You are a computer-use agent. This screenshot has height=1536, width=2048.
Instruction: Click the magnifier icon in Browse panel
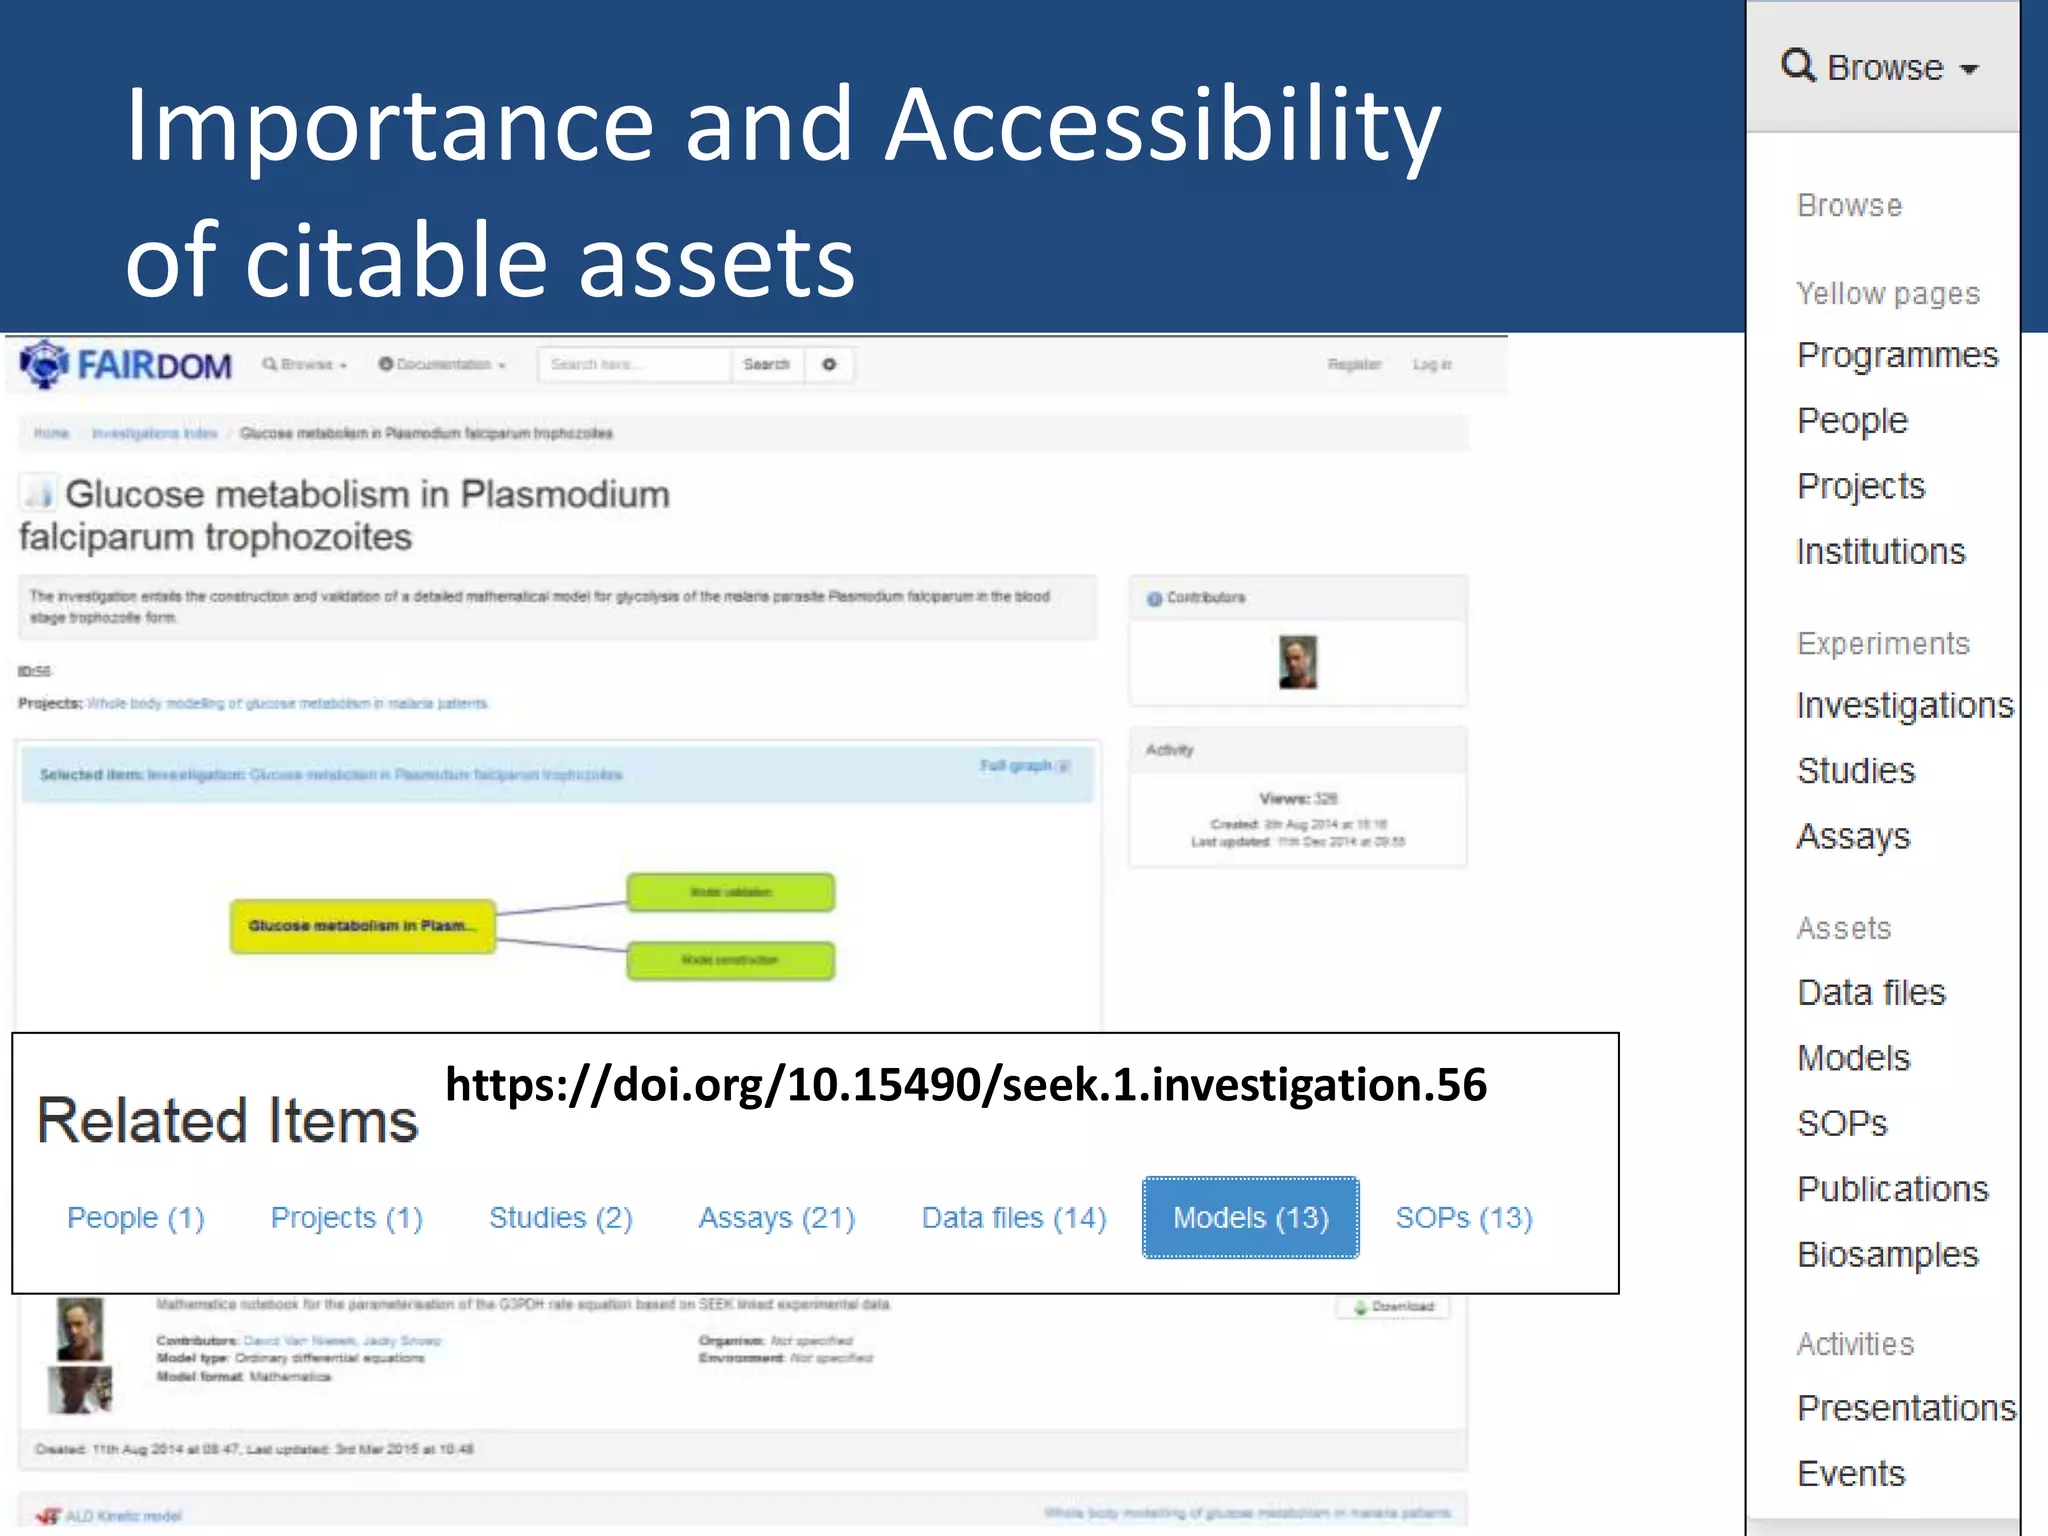click(1798, 66)
